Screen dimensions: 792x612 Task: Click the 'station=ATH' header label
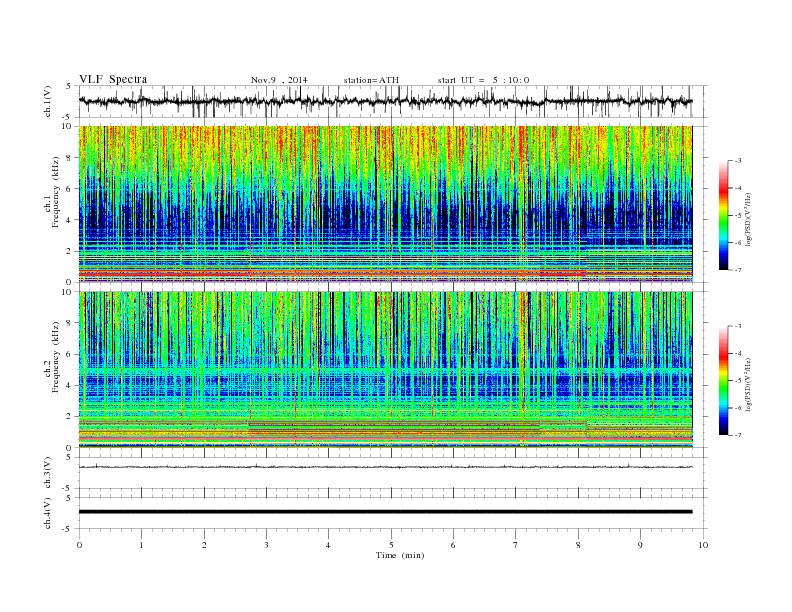pyautogui.click(x=371, y=80)
